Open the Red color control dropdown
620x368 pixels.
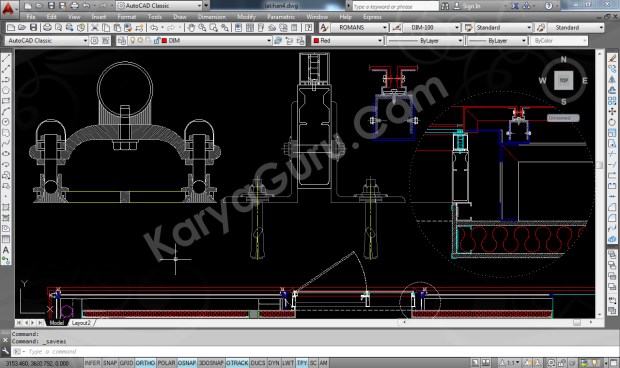click(x=380, y=41)
